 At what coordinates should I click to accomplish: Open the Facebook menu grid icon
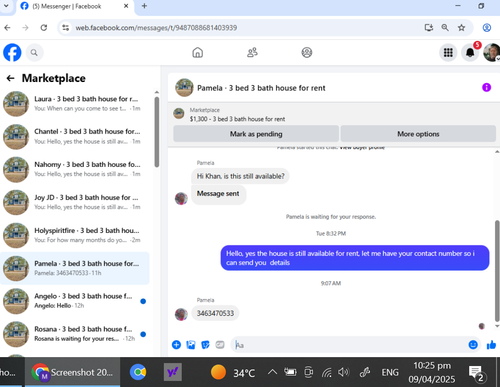(448, 53)
